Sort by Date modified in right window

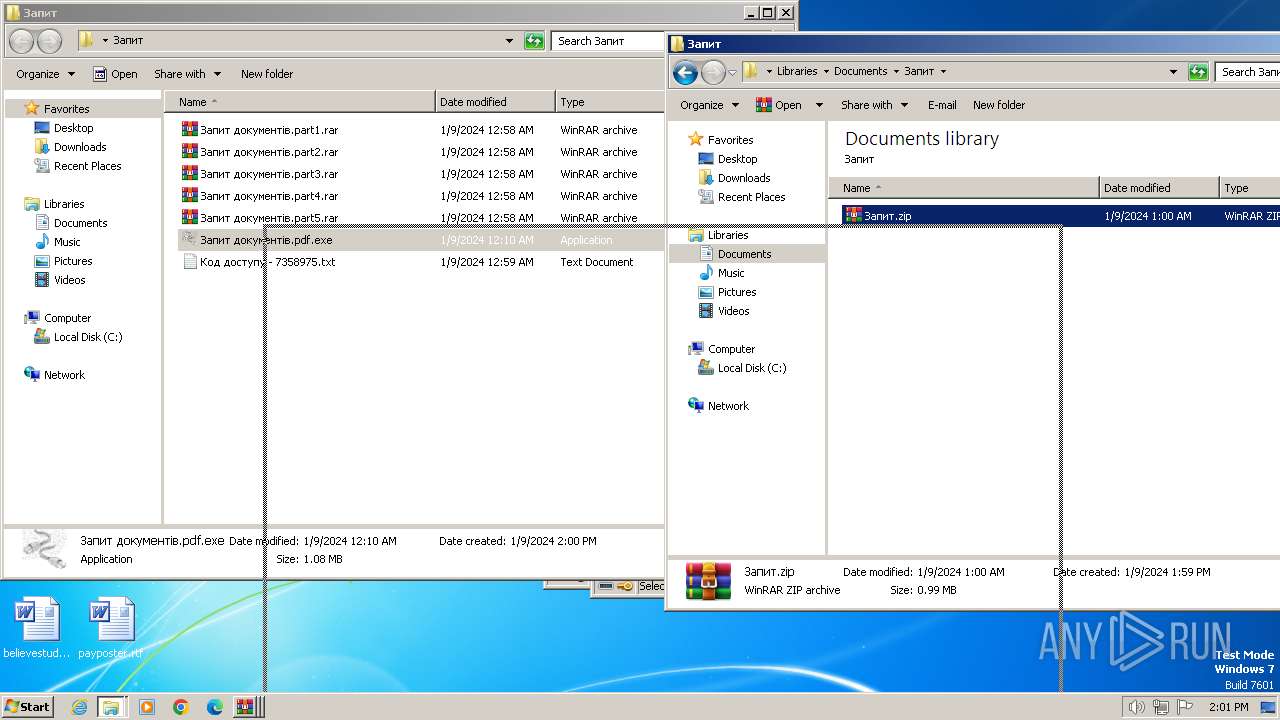pyautogui.click(x=1160, y=188)
